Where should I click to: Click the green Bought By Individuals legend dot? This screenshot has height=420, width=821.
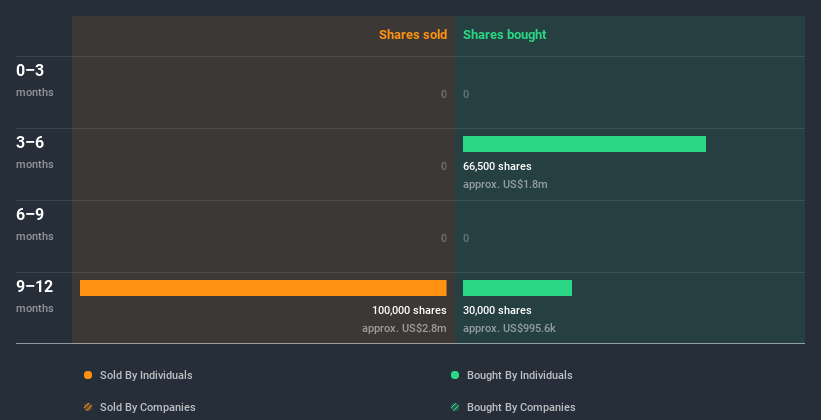[x=455, y=375]
